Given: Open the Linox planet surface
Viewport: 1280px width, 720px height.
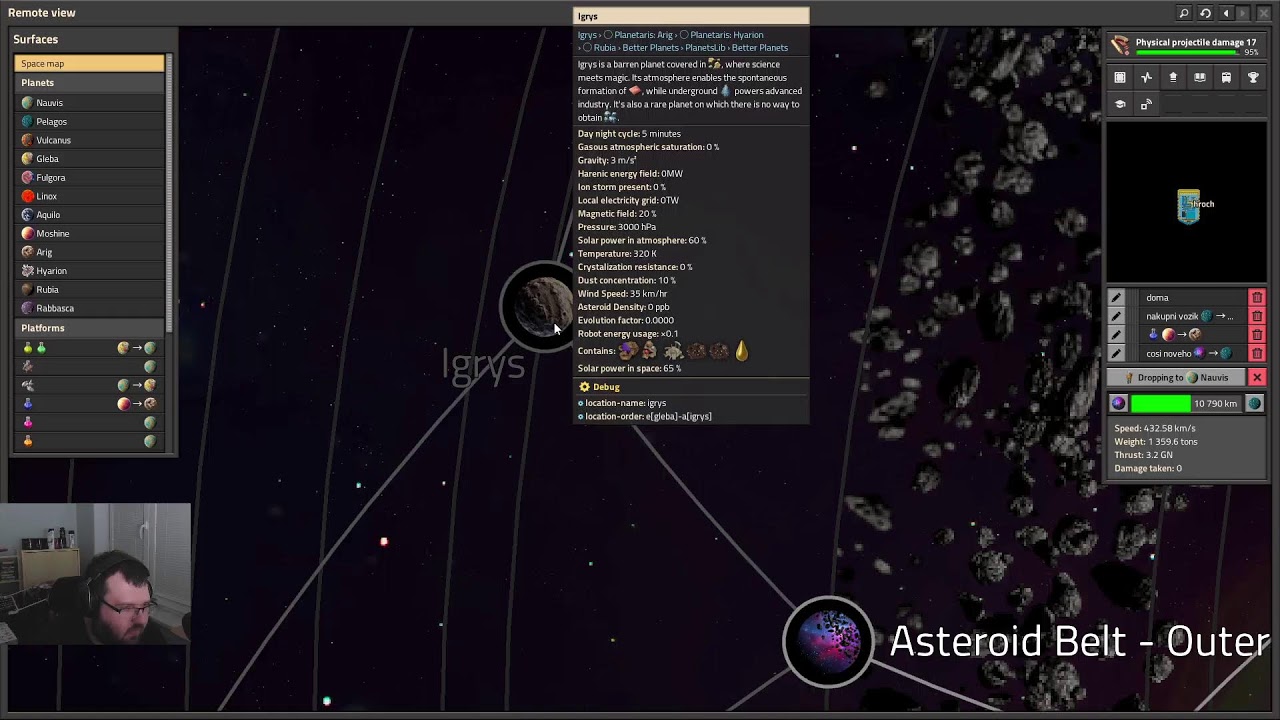Looking at the screenshot, I should (x=89, y=196).
